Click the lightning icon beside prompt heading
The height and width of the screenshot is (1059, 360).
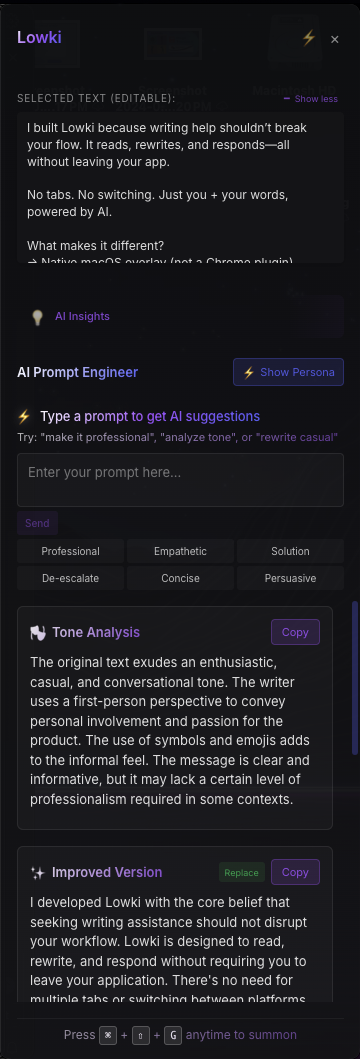pyautogui.click(x=24, y=417)
